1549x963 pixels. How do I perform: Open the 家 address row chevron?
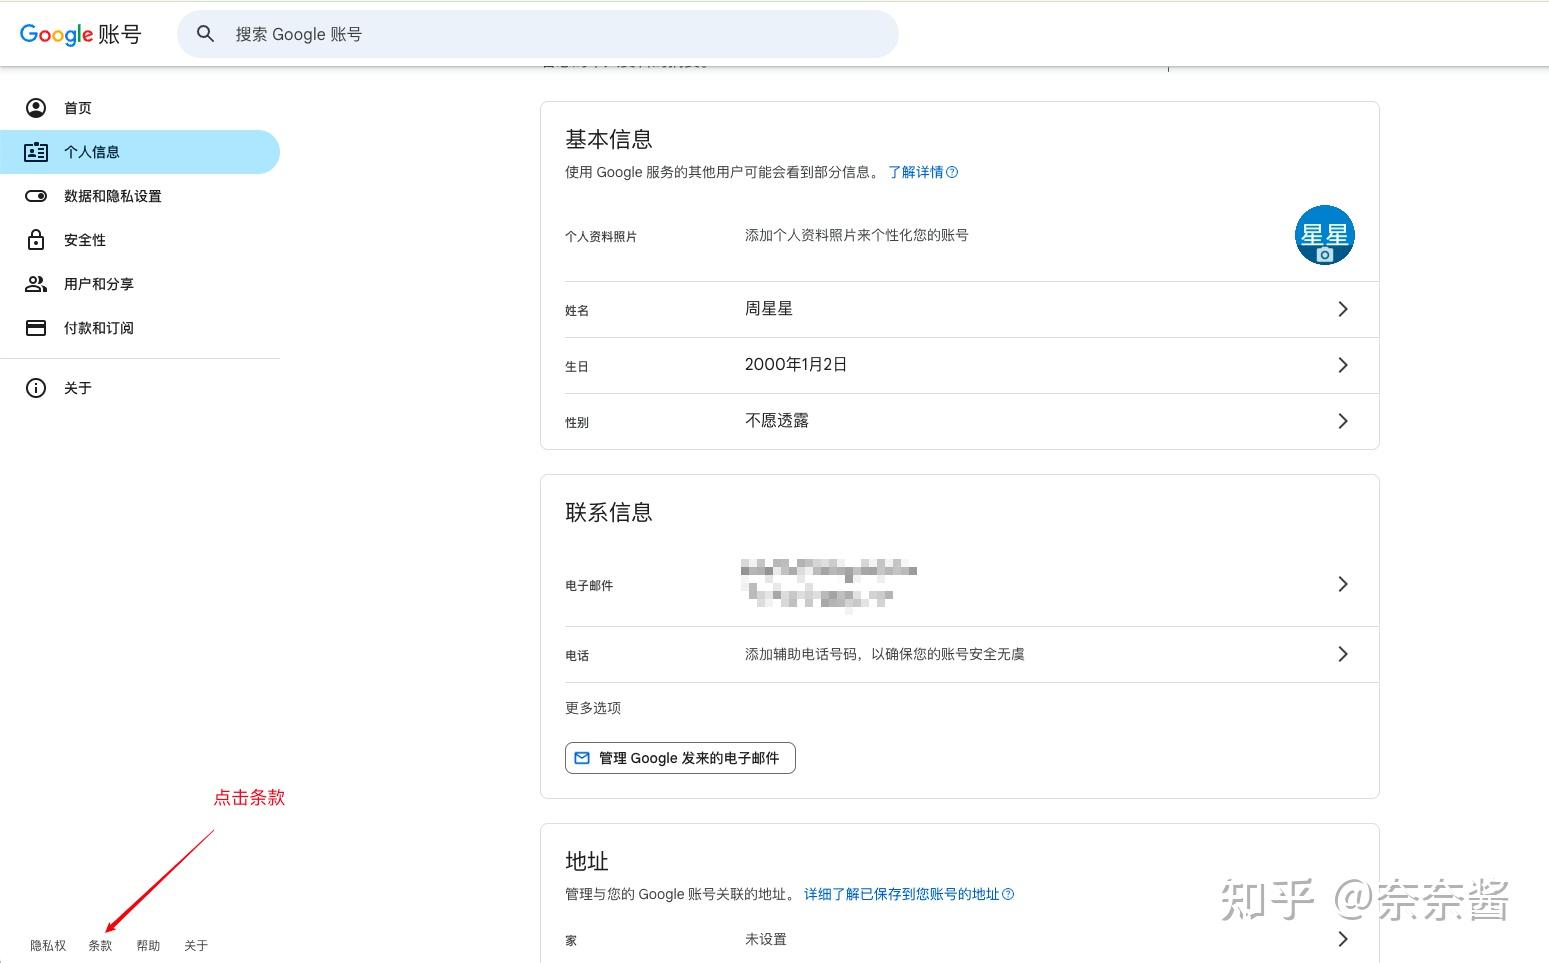[1343, 939]
